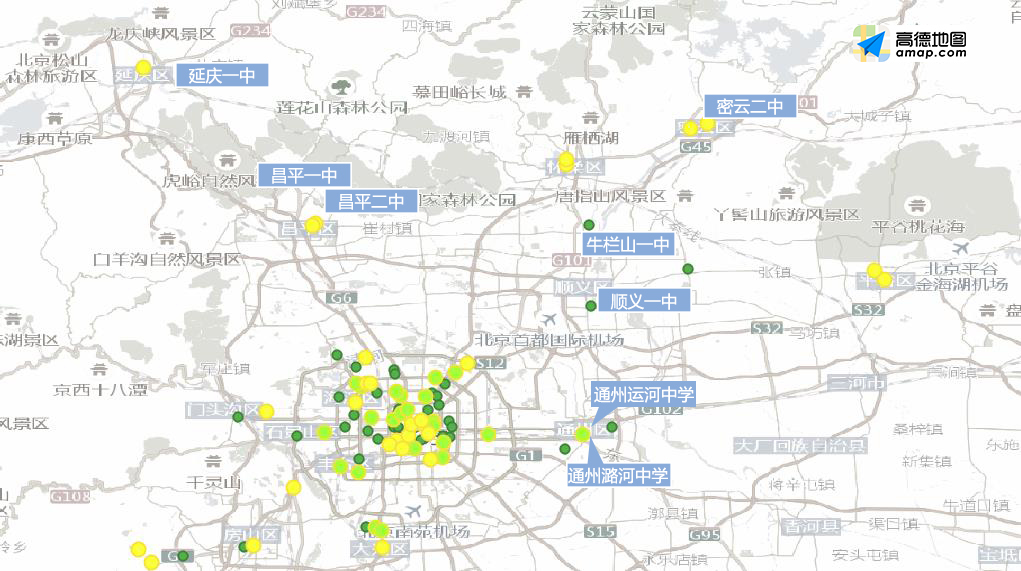
Task: Select the 通州运河中学 label
Action: pyautogui.click(x=643, y=393)
